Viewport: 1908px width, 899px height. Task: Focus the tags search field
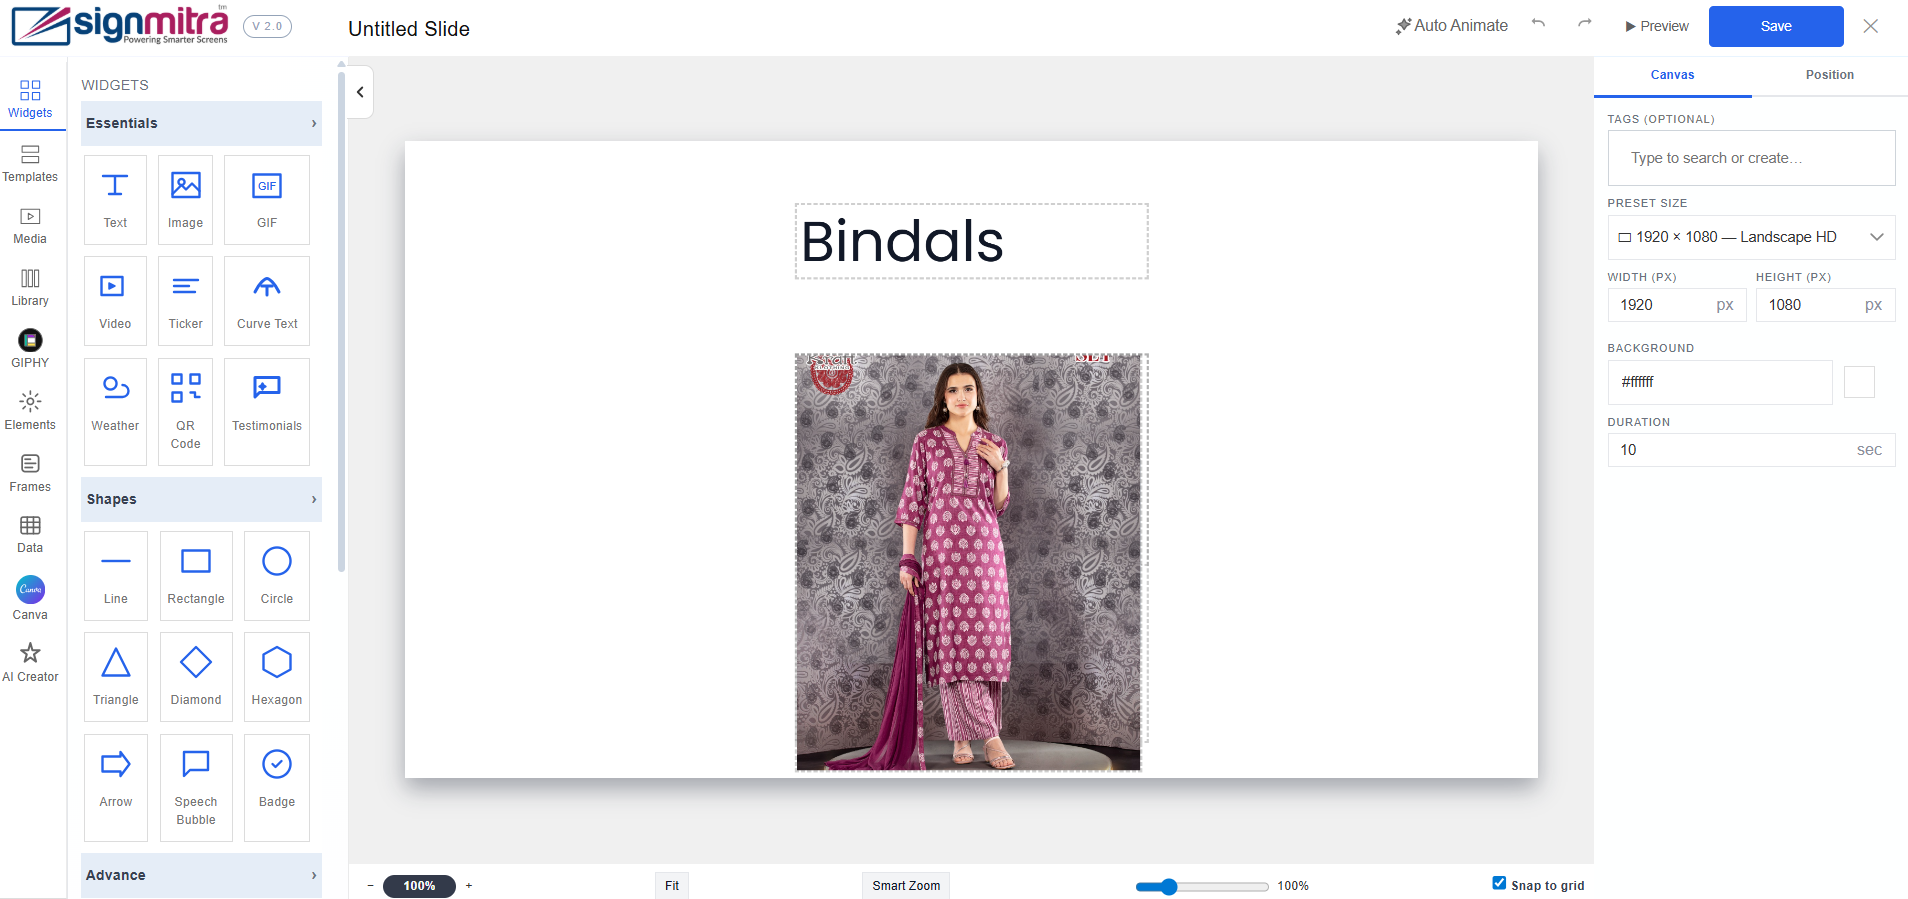click(x=1751, y=158)
